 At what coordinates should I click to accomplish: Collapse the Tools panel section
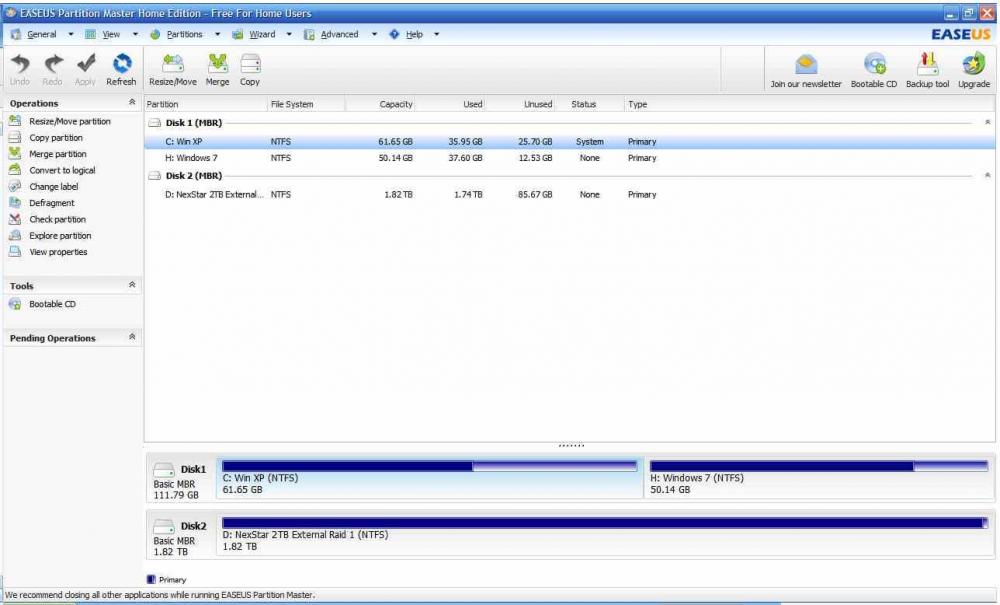pos(132,285)
